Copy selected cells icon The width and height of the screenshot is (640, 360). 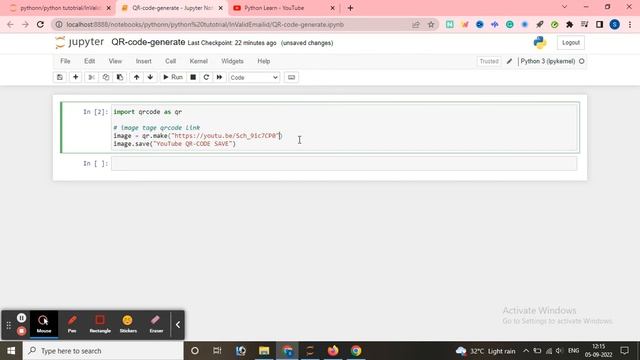click(x=106, y=77)
